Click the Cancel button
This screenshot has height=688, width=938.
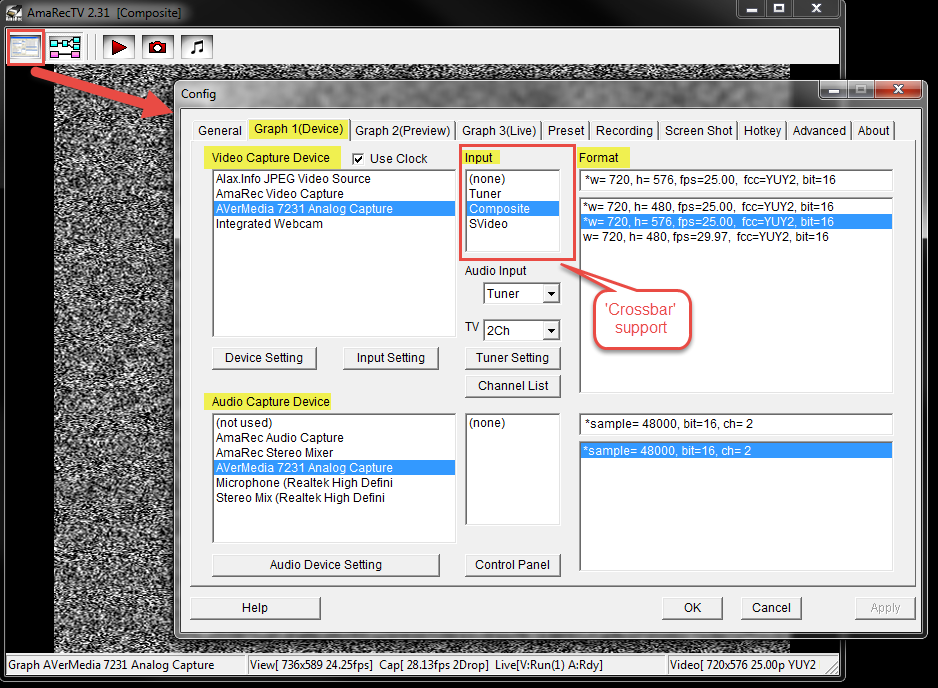tap(771, 608)
